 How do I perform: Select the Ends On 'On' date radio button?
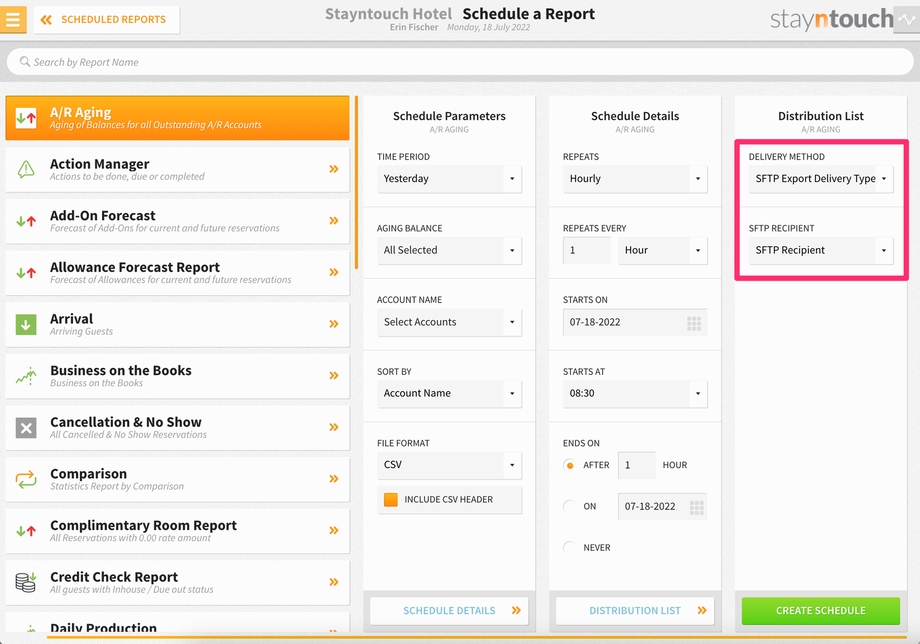pyautogui.click(x=569, y=506)
